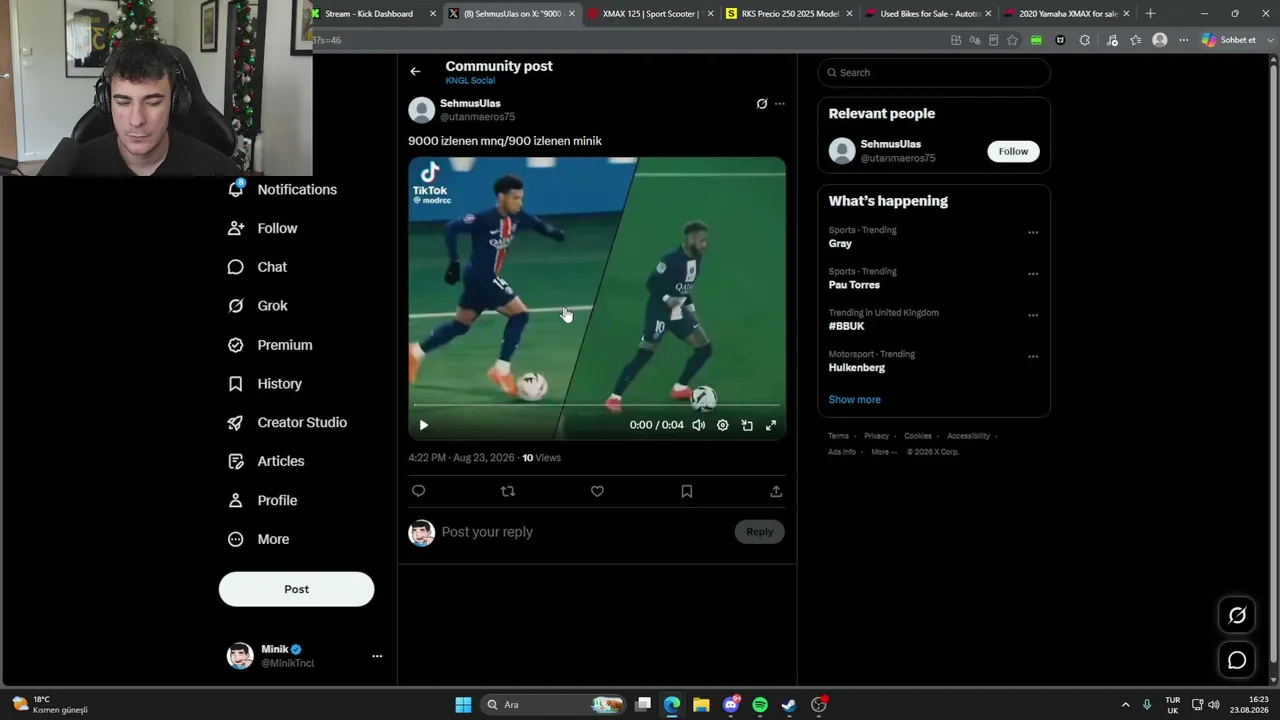Click the white Post button
Viewport: 1280px width, 720px height.
click(x=296, y=589)
